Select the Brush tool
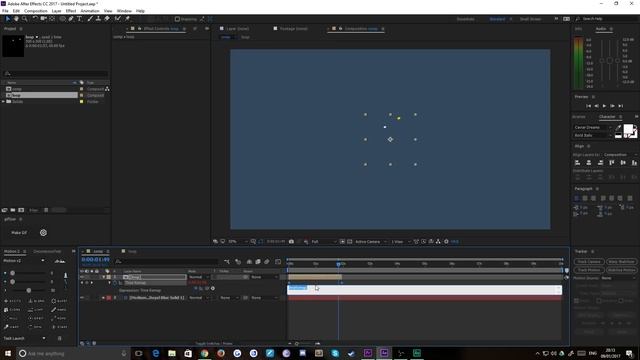The height and width of the screenshot is (360, 640). pos(90,19)
